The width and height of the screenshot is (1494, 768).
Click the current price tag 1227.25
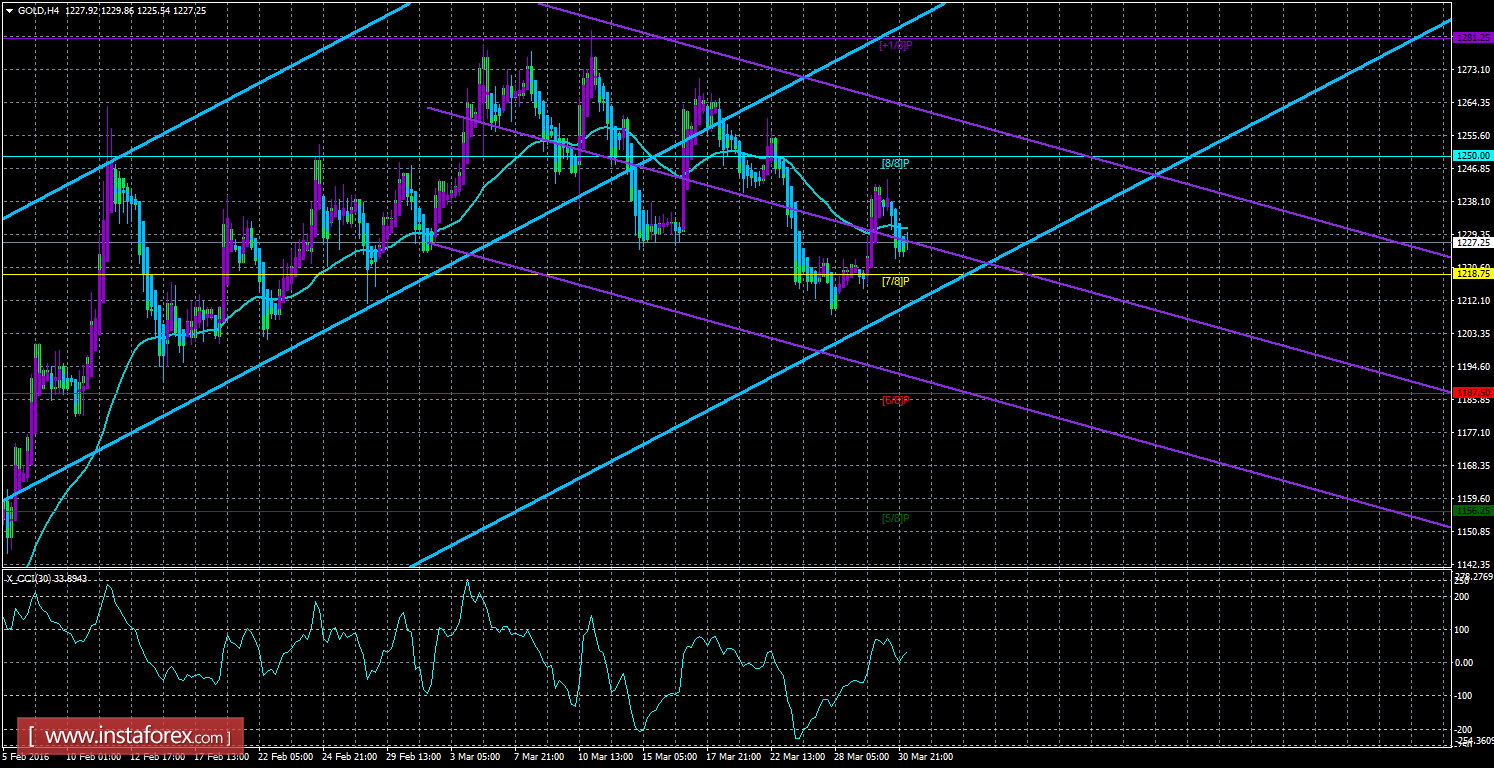pyautogui.click(x=1473, y=242)
